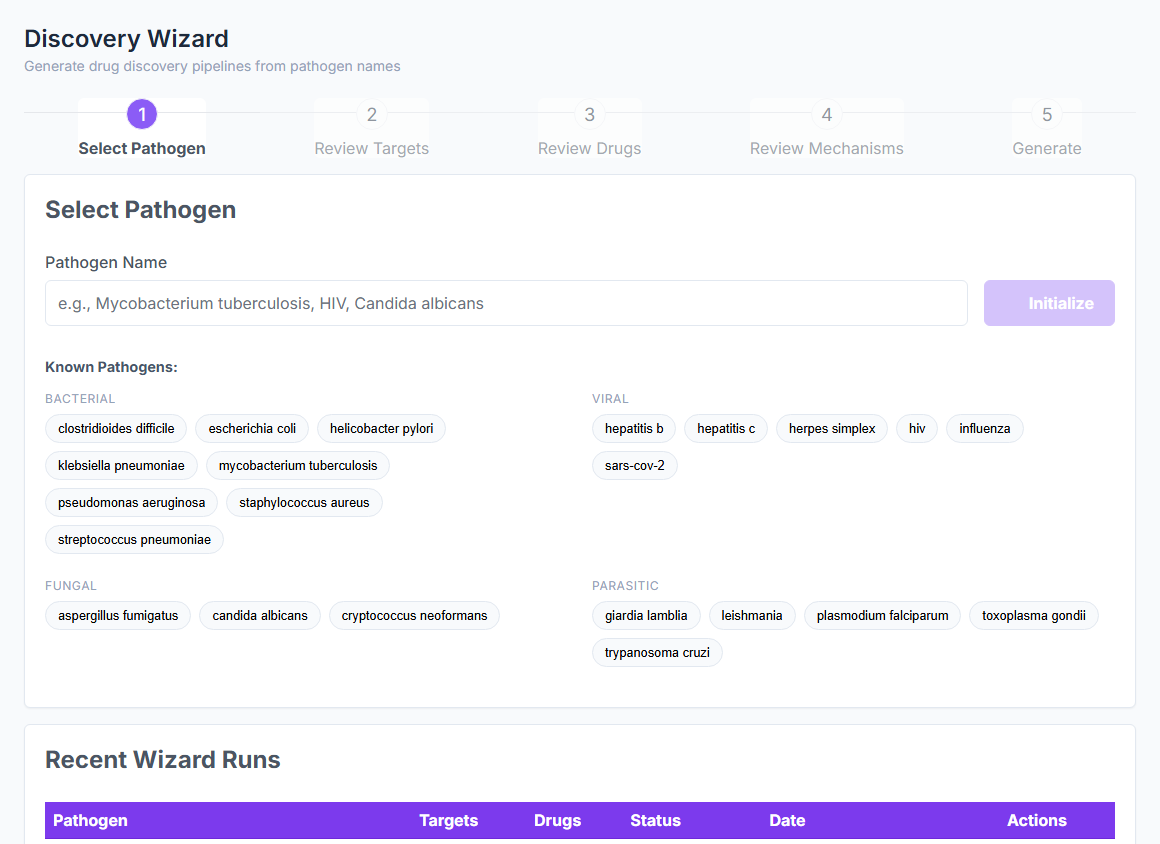Open step 5 Generate
Image resolution: width=1160 pixels, height=844 pixels.
tap(1047, 128)
